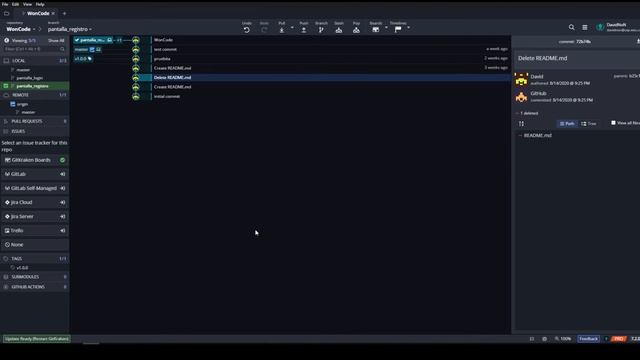640x360 pixels.
Task: Connect Jira Cloud with login icon
Action: click(62, 202)
